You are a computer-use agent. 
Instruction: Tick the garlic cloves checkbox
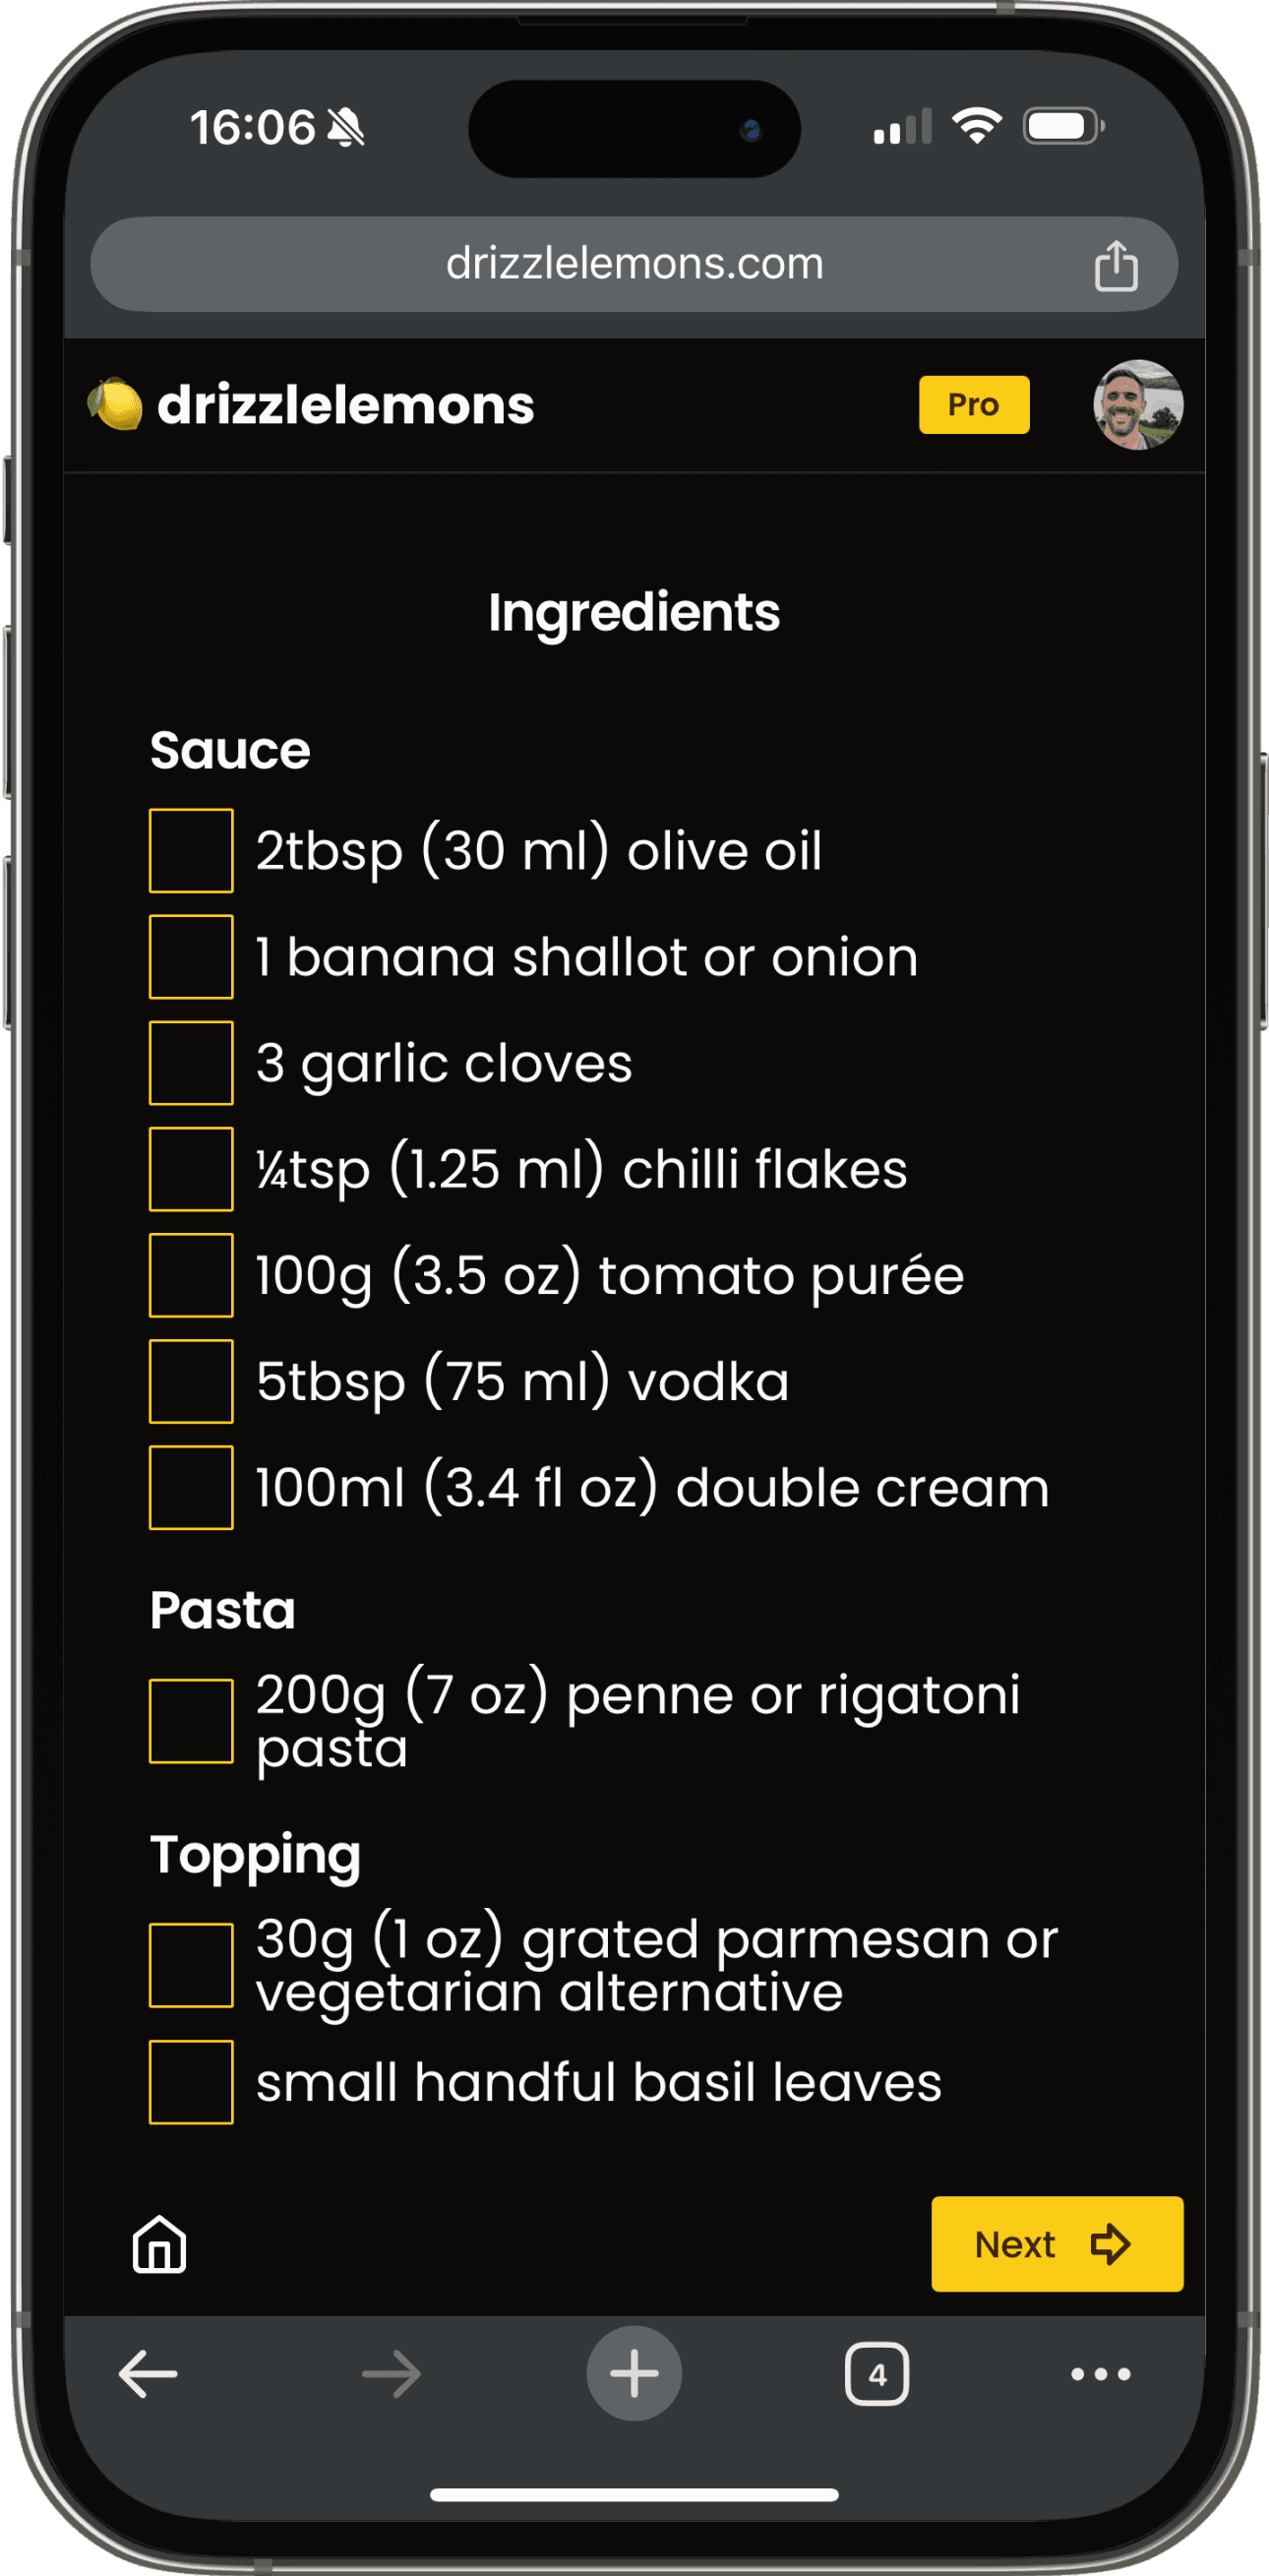(191, 1063)
